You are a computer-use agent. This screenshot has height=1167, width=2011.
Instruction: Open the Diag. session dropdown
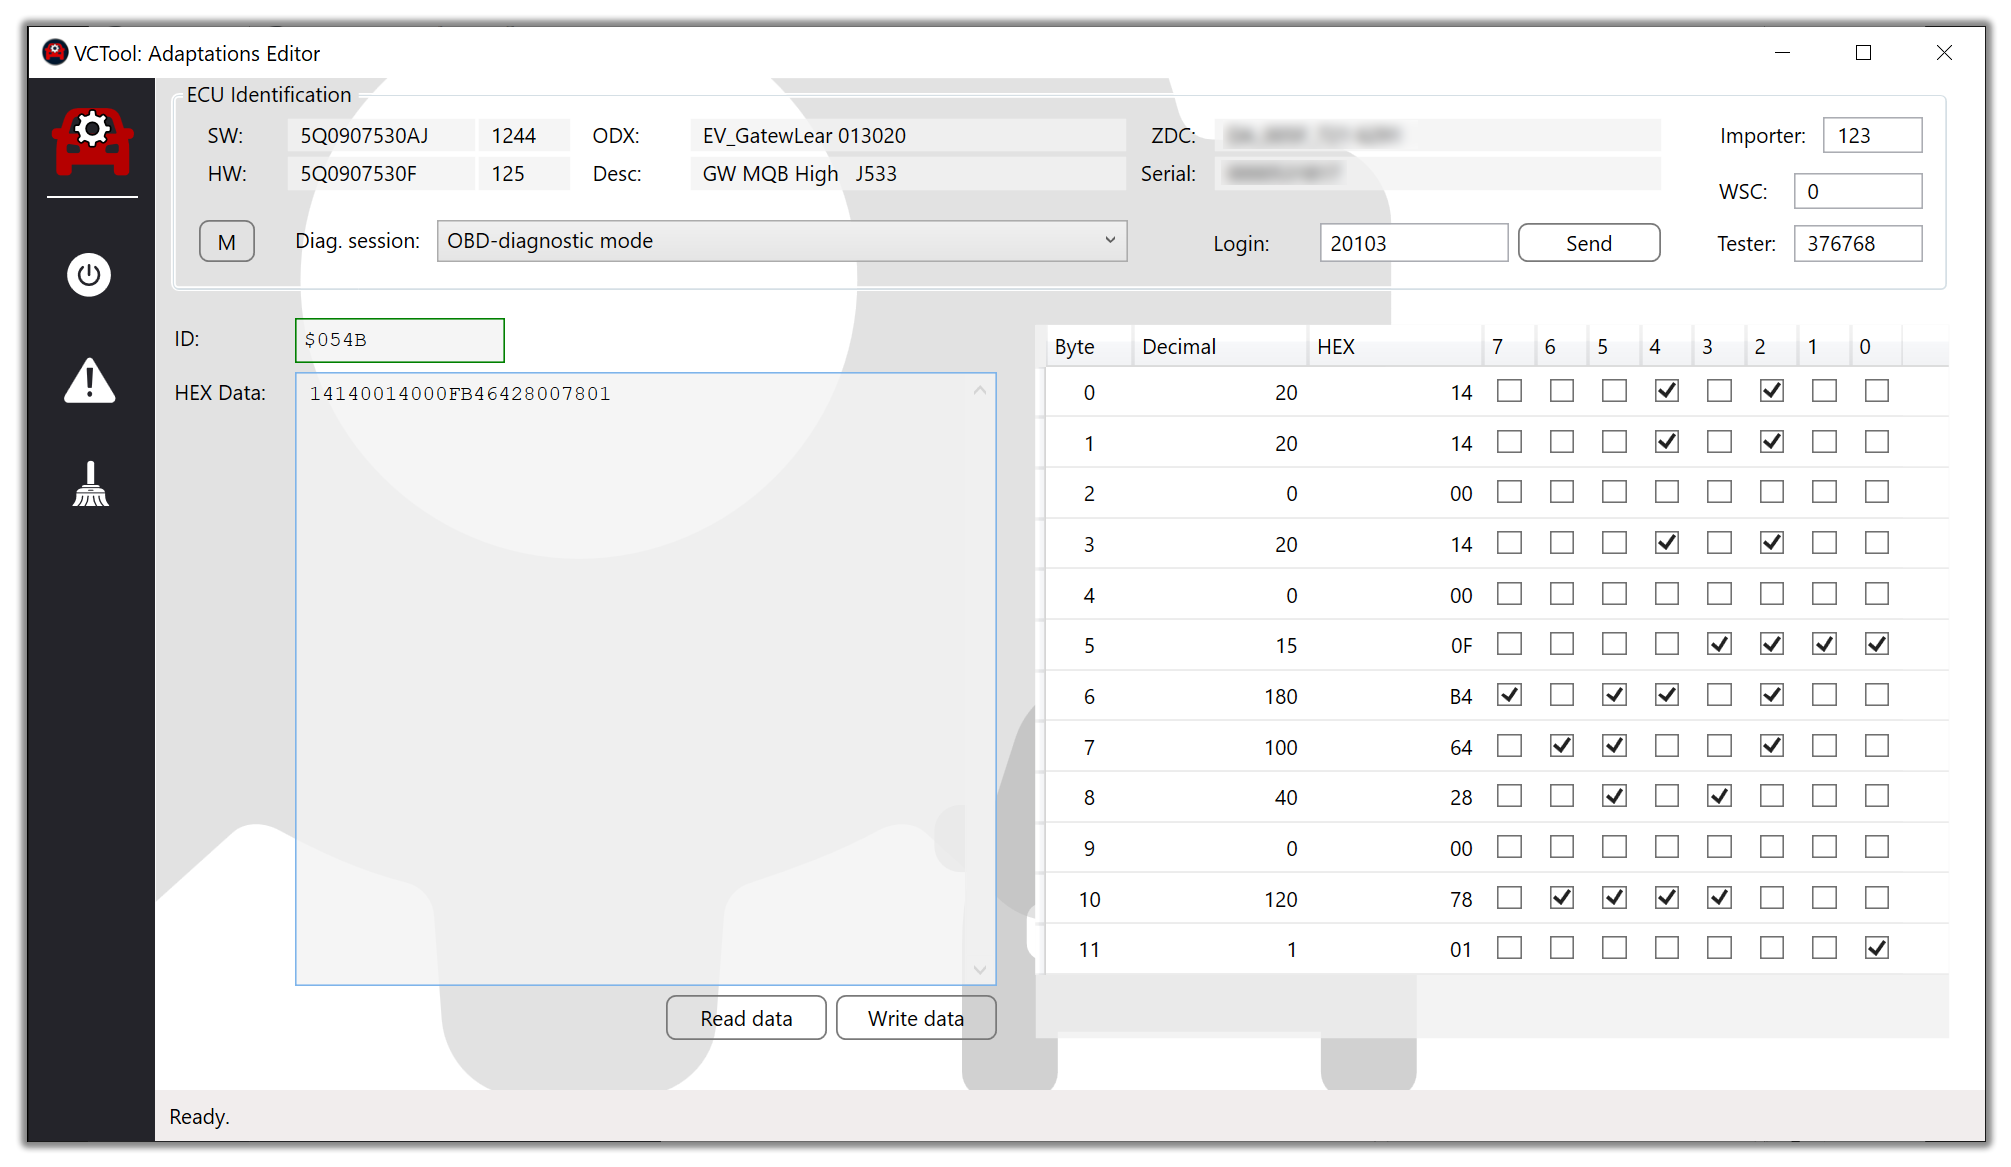click(780, 241)
